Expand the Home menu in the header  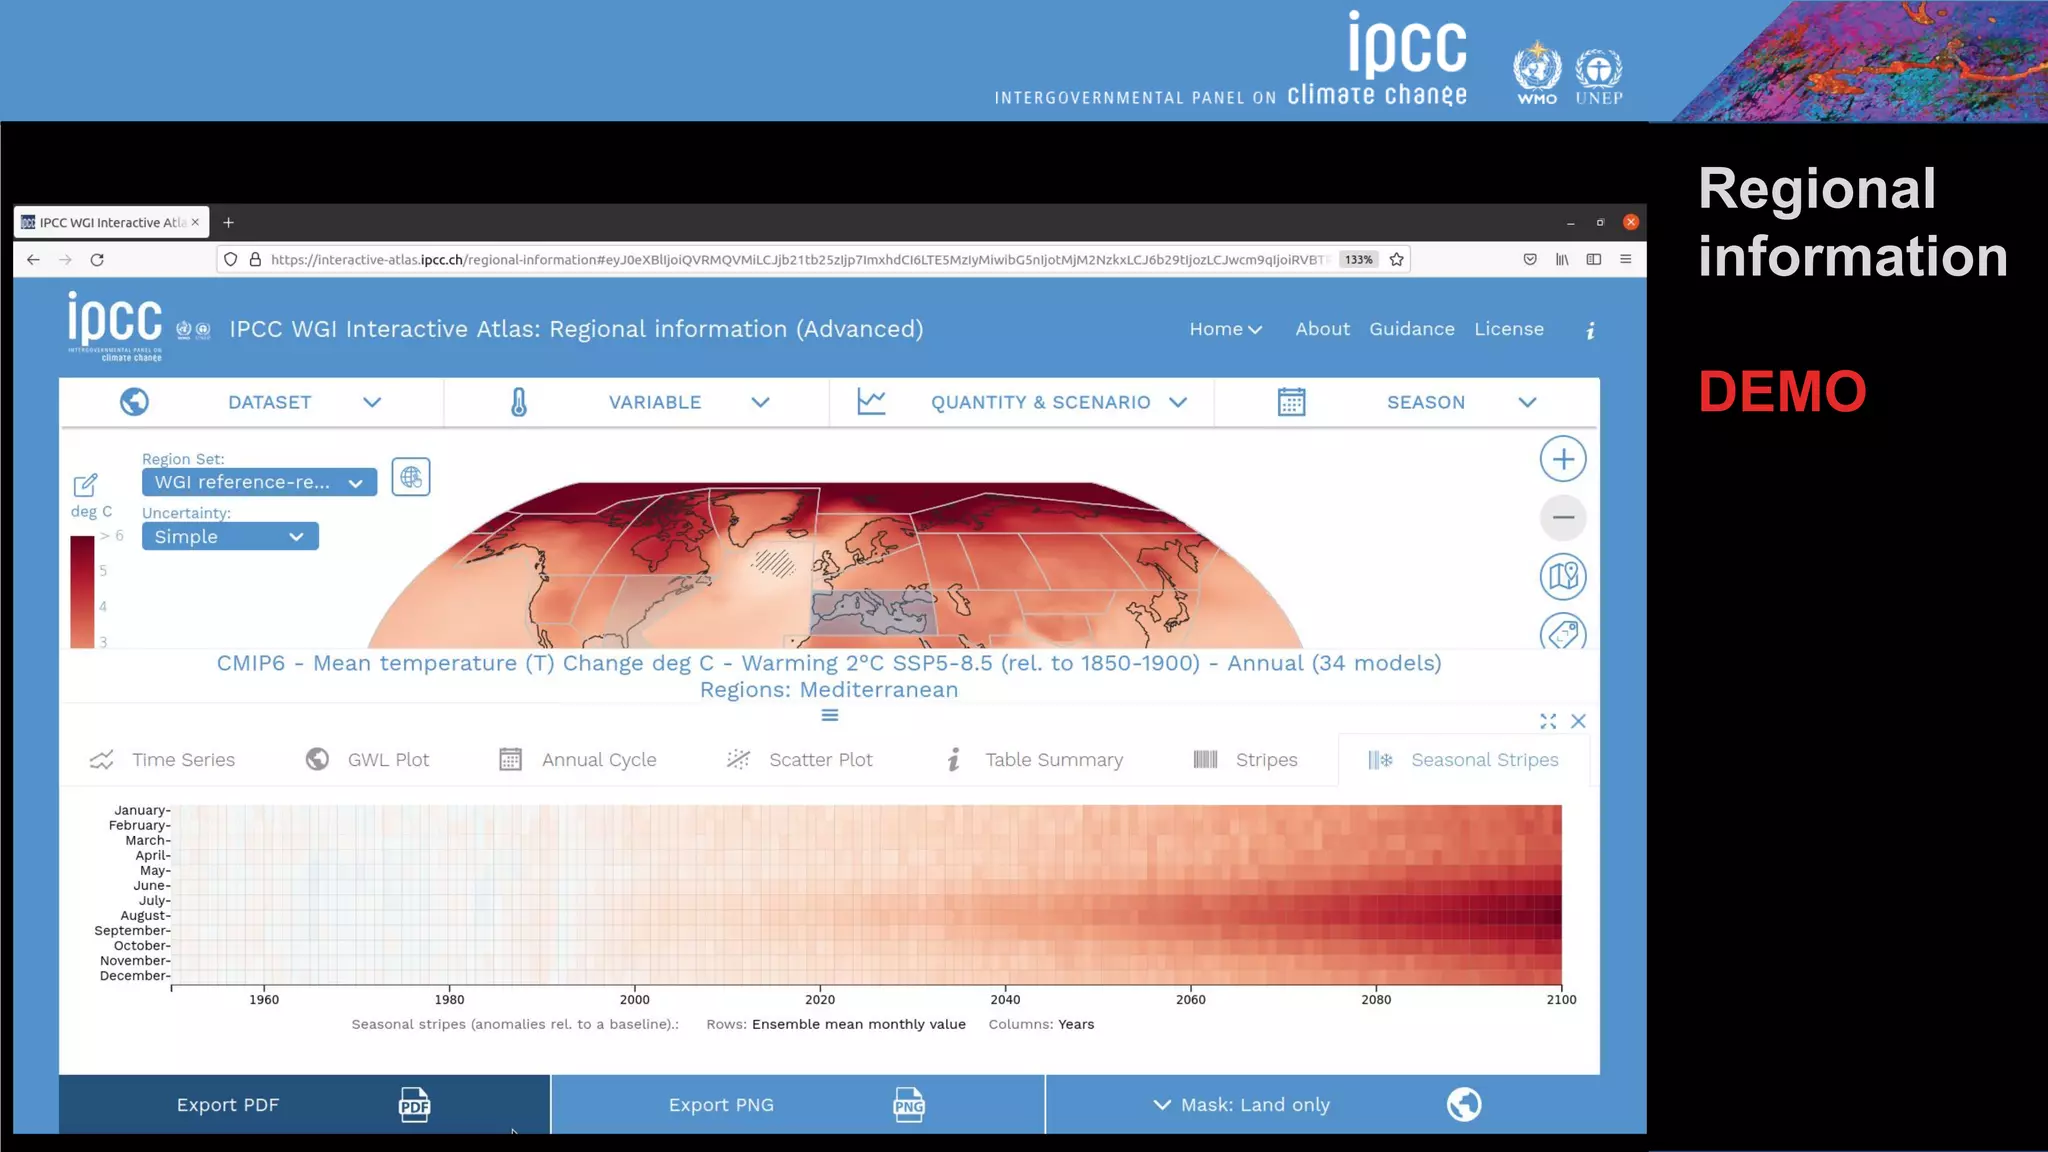click(x=1225, y=329)
